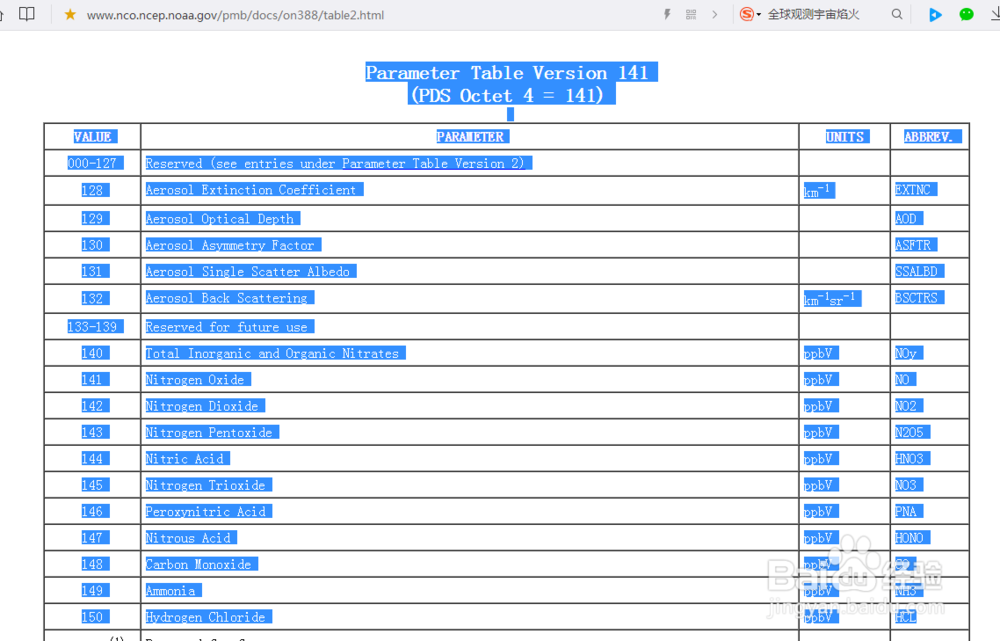Image resolution: width=1000 pixels, height=641 pixels.
Task: Click the lightning bolt speed icon
Action: point(667,14)
